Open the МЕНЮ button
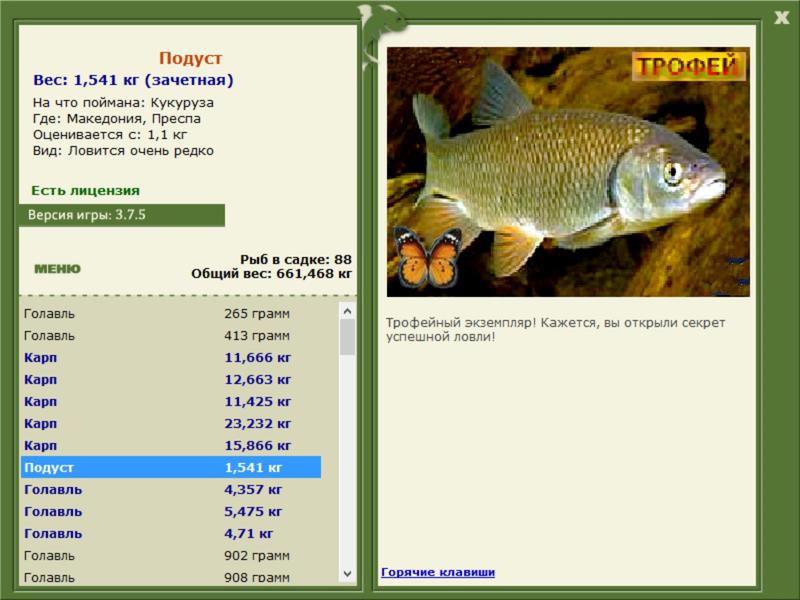 tap(58, 269)
